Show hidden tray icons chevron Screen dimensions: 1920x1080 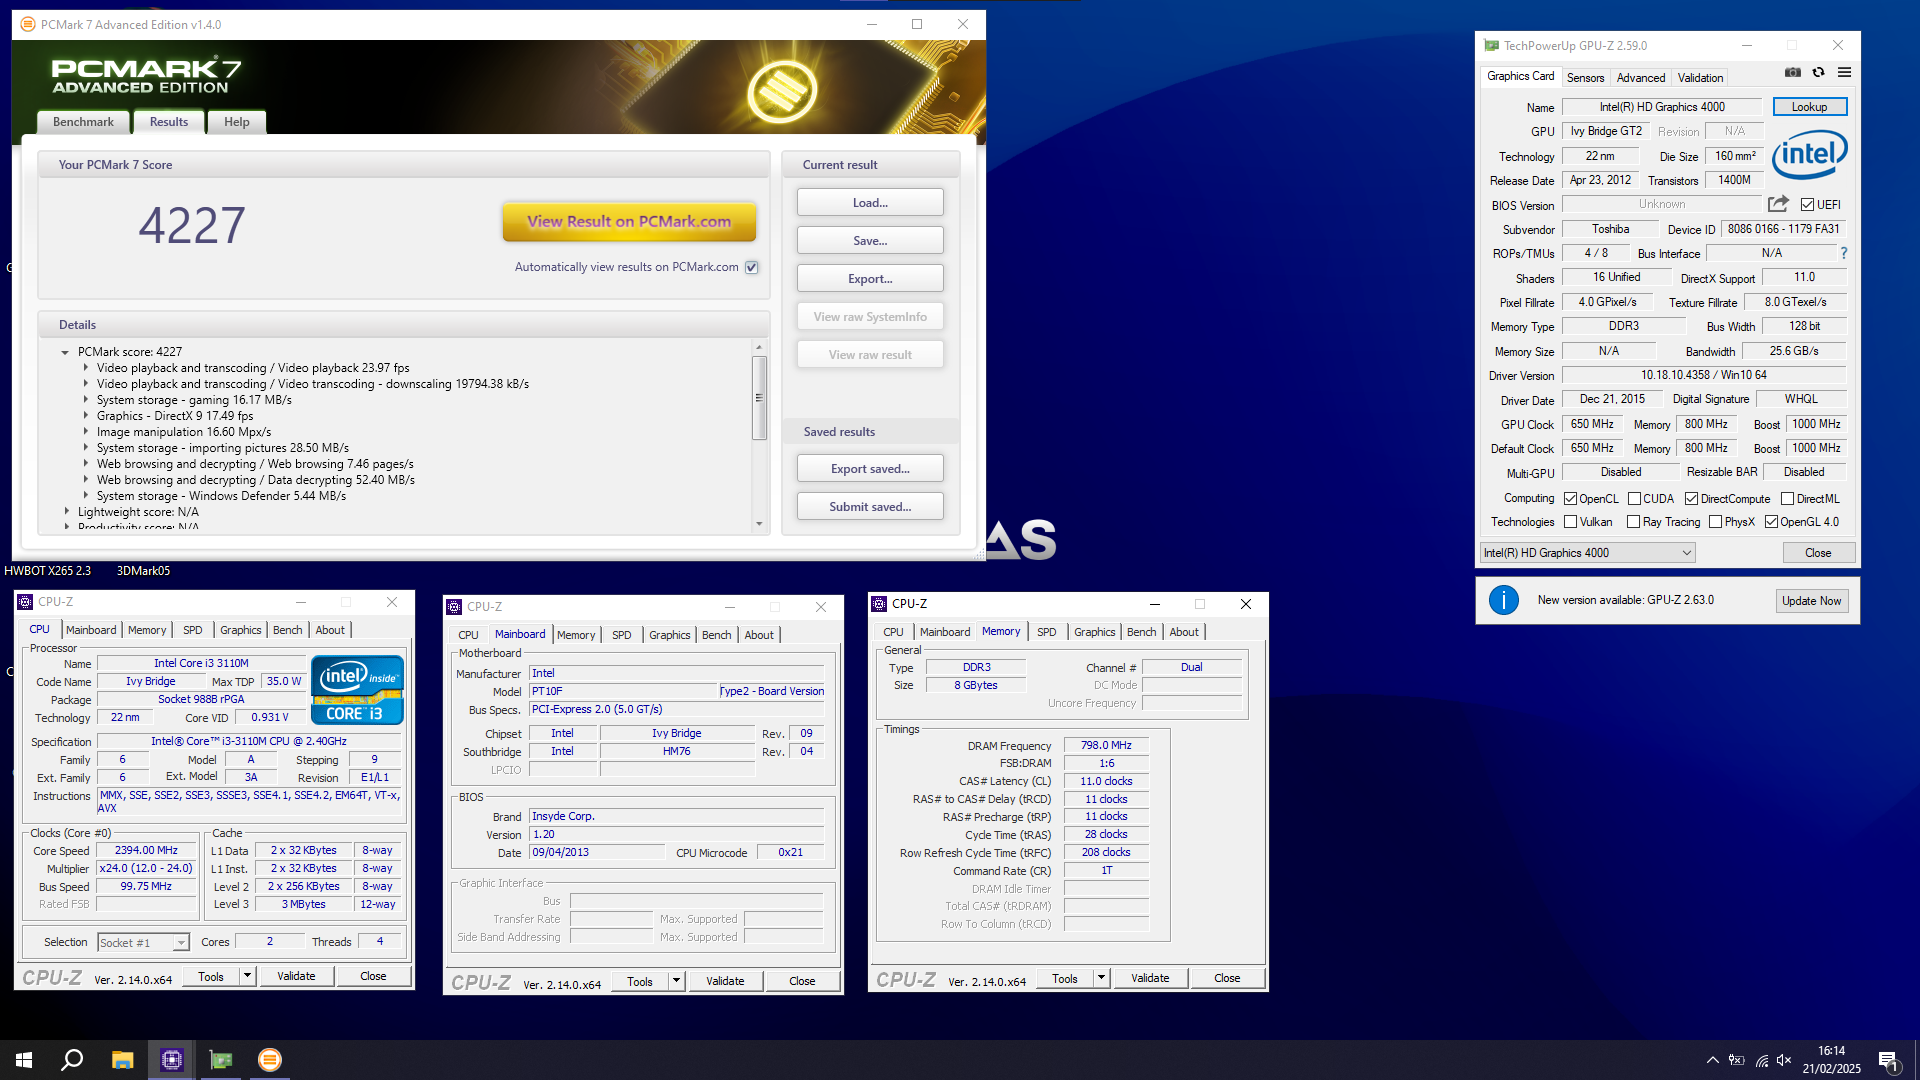pyautogui.click(x=1712, y=1060)
